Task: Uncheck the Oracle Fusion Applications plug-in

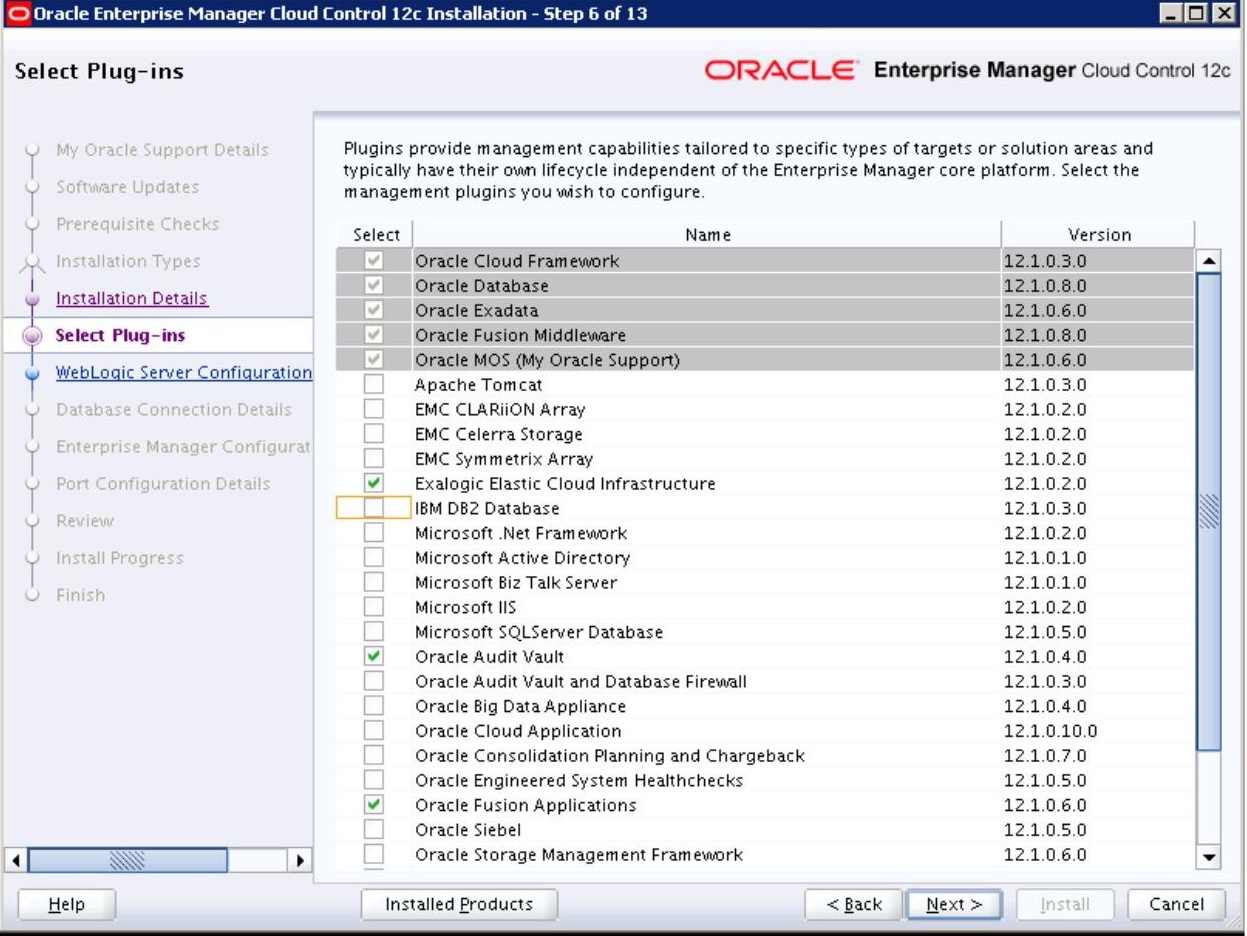Action: [373, 805]
